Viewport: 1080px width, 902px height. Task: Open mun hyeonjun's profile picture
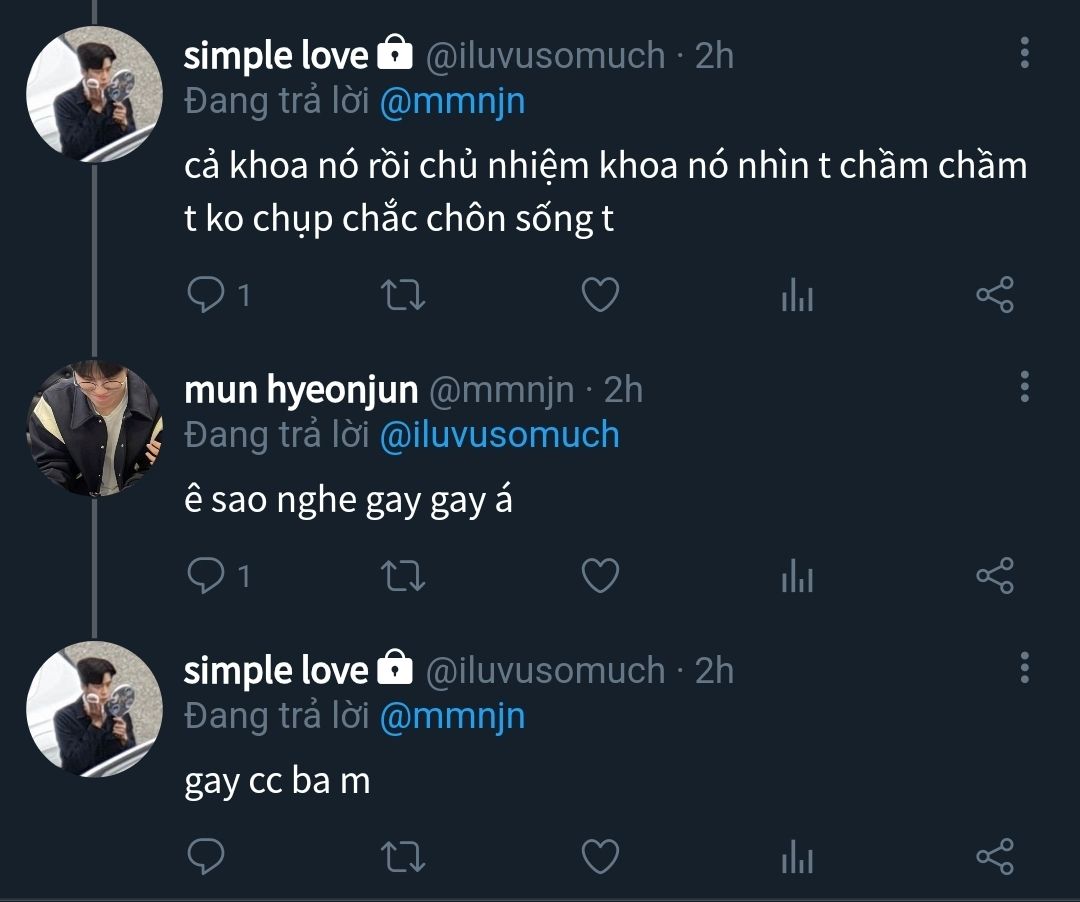[x=94, y=429]
